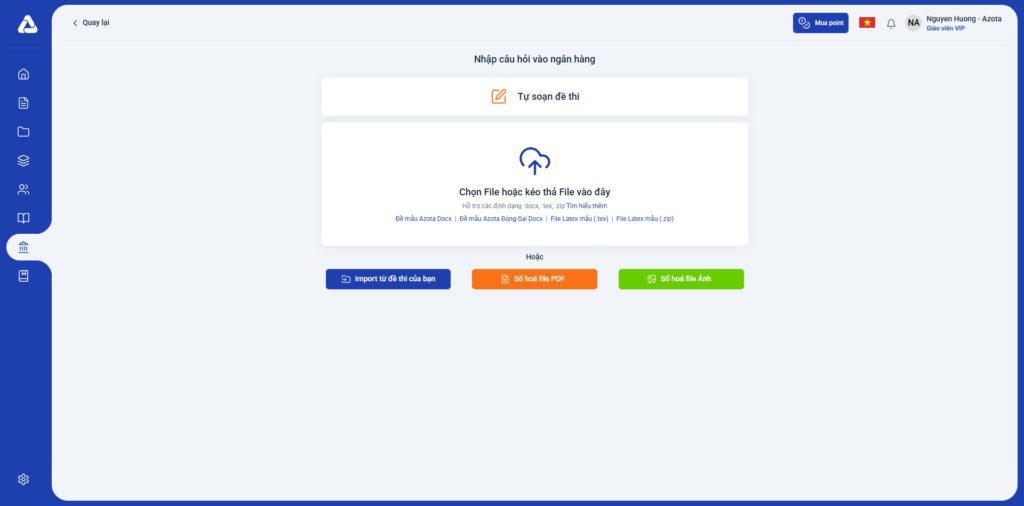Click the open book icon in sidebar

pyautogui.click(x=24, y=218)
